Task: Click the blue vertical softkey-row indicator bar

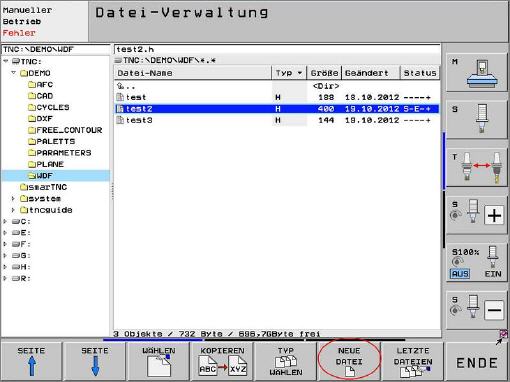Action: pyautogui.click(x=444, y=161)
